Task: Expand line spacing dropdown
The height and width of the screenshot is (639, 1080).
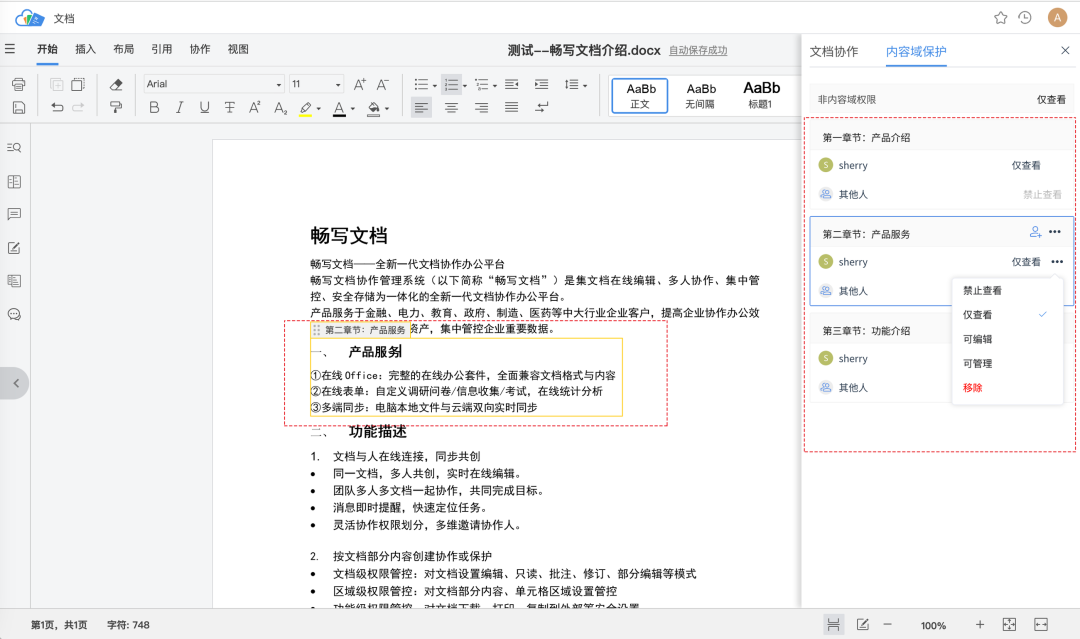Action: coord(585,86)
